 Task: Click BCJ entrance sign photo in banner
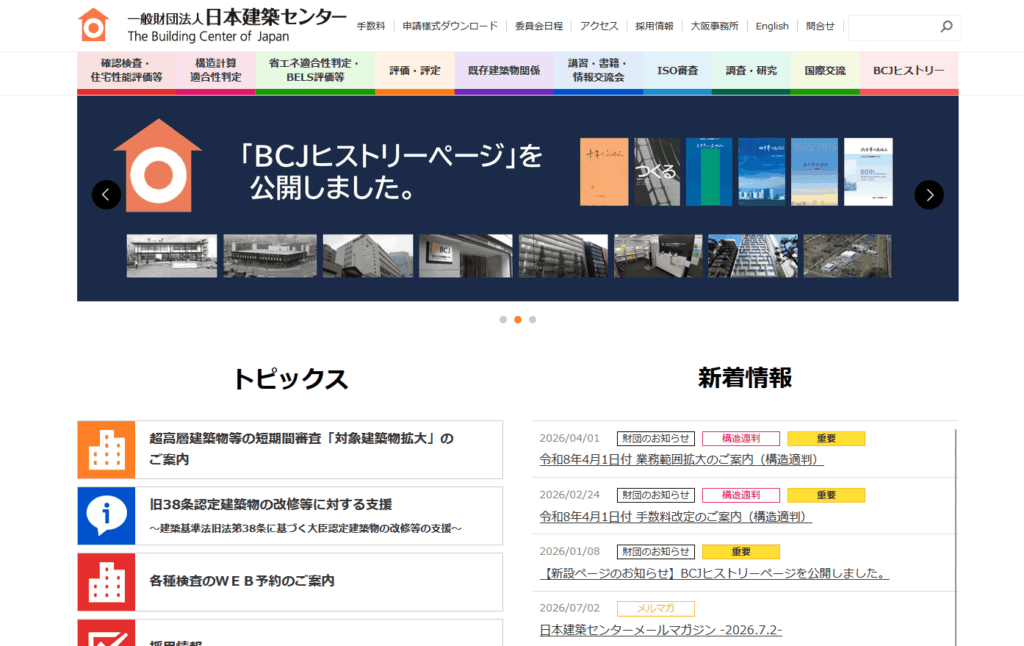click(466, 256)
